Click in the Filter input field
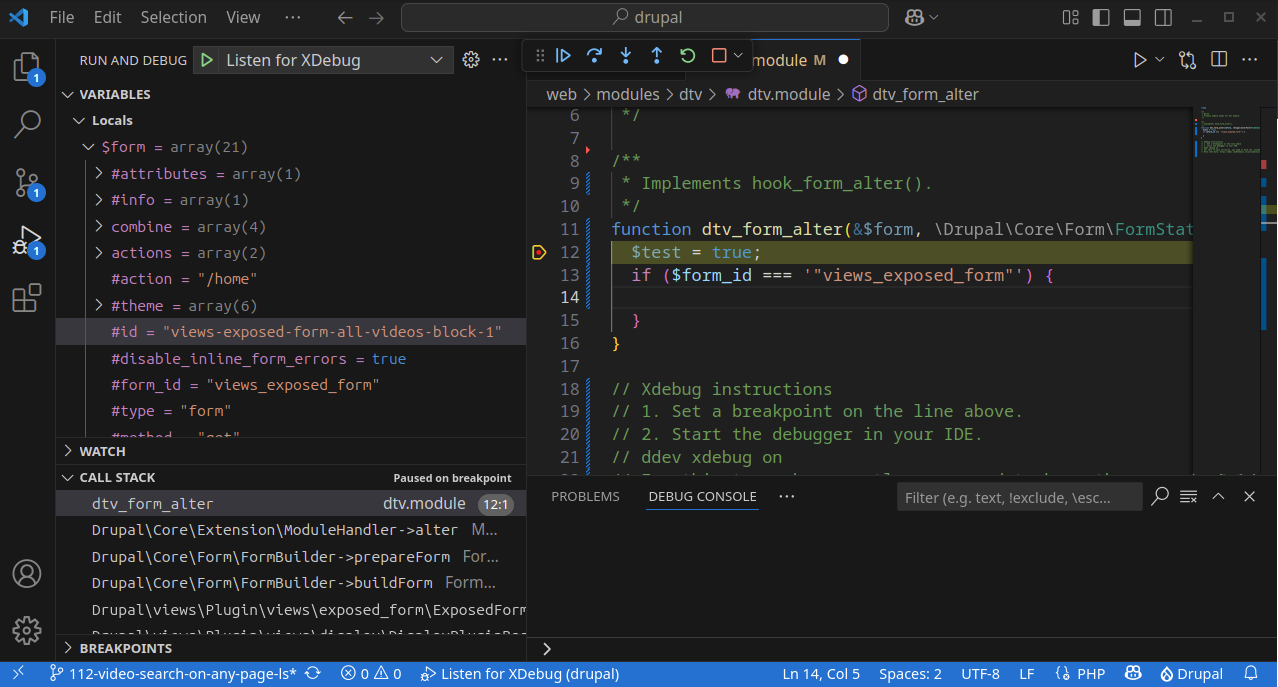Image resolution: width=1278 pixels, height=687 pixels. click(x=1019, y=497)
